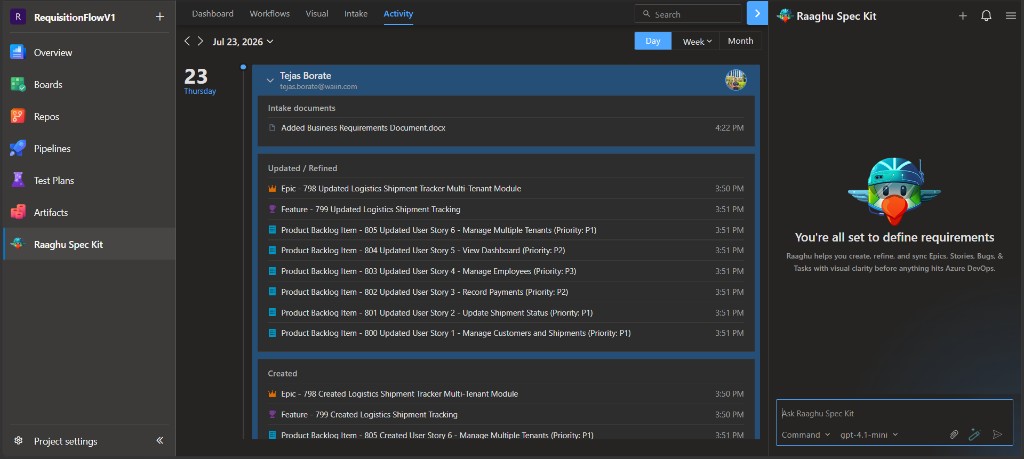Open Test Plans flask icon

click(x=18, y=180)
